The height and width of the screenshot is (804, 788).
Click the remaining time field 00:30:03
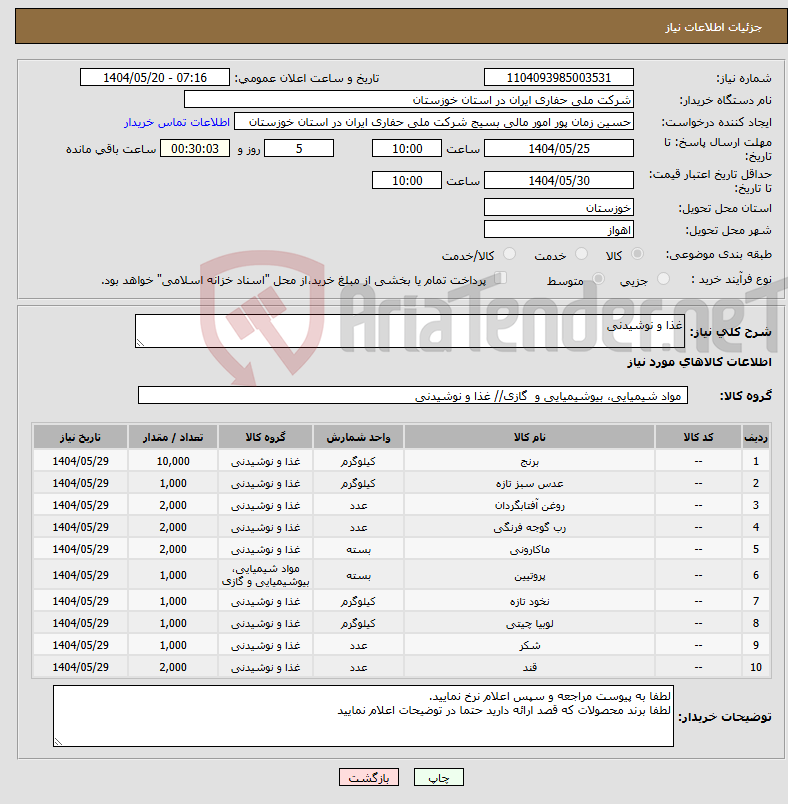pos(195,149)
